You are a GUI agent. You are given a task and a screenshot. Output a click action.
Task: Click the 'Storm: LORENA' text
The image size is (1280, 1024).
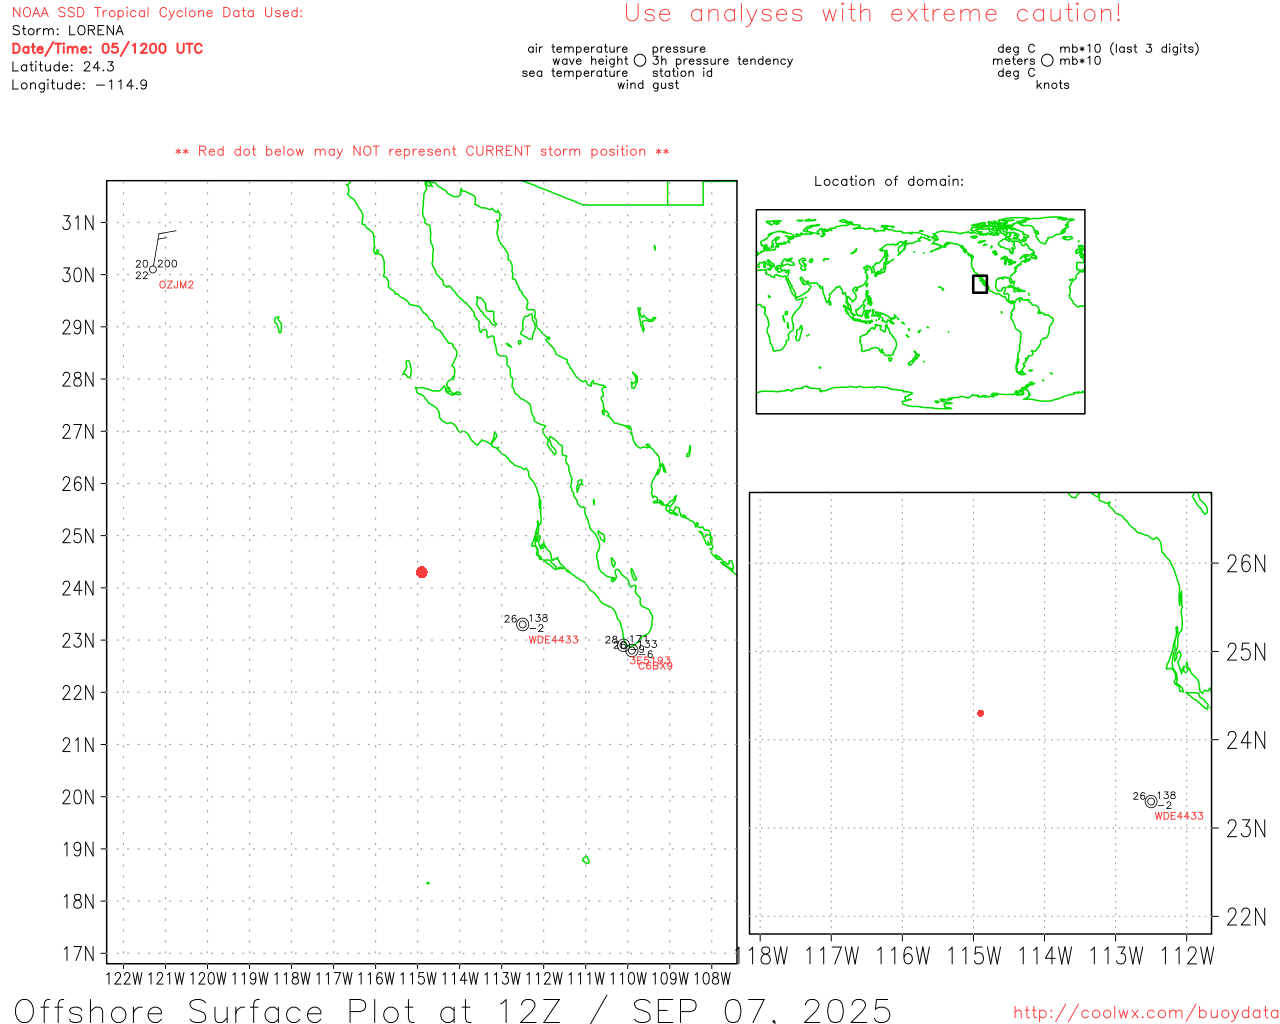[x=68, y=31]
